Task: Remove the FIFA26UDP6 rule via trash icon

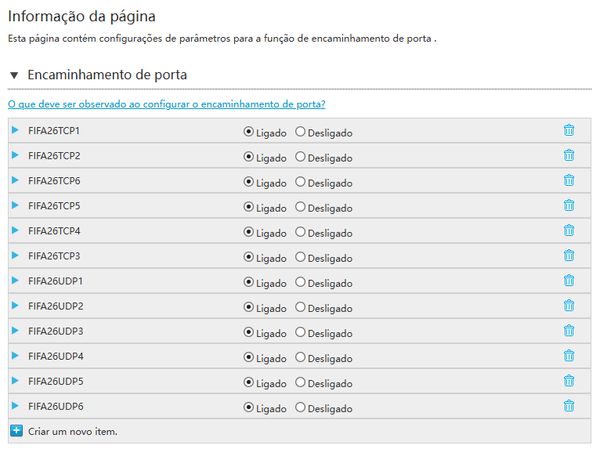Action: (x=569, y=406)
